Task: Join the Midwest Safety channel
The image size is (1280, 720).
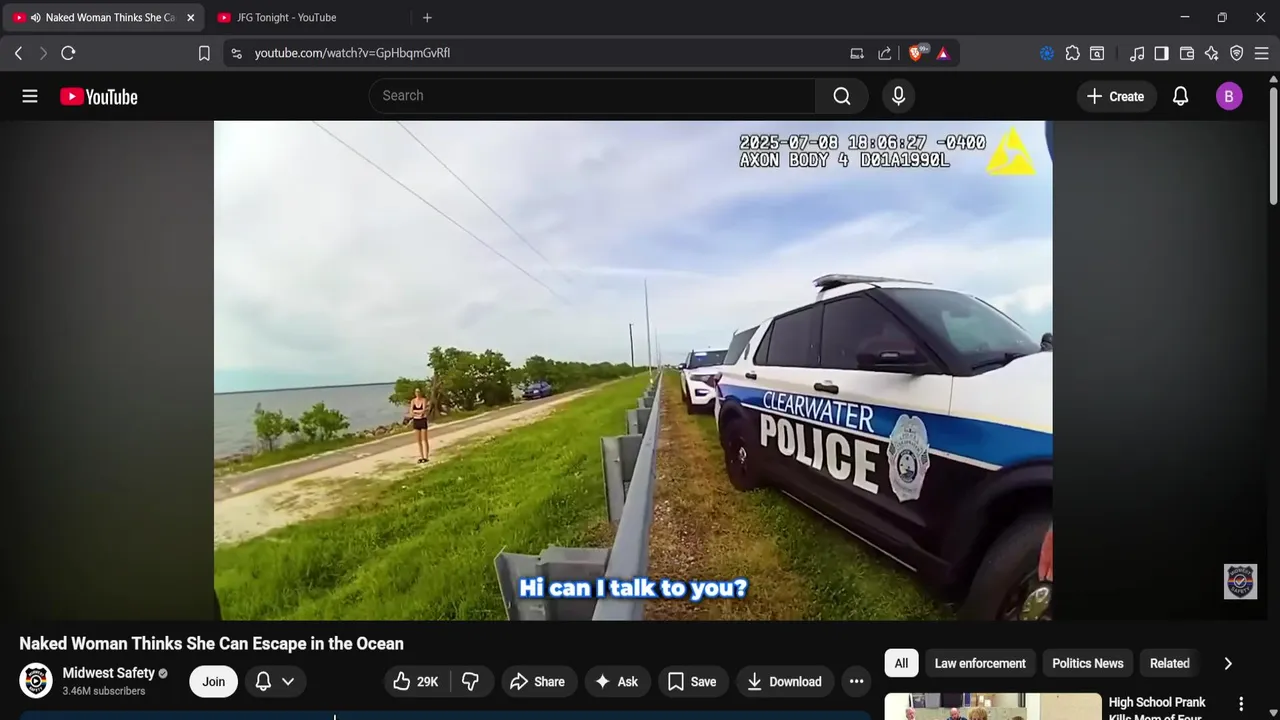Action: coord(214,682)
